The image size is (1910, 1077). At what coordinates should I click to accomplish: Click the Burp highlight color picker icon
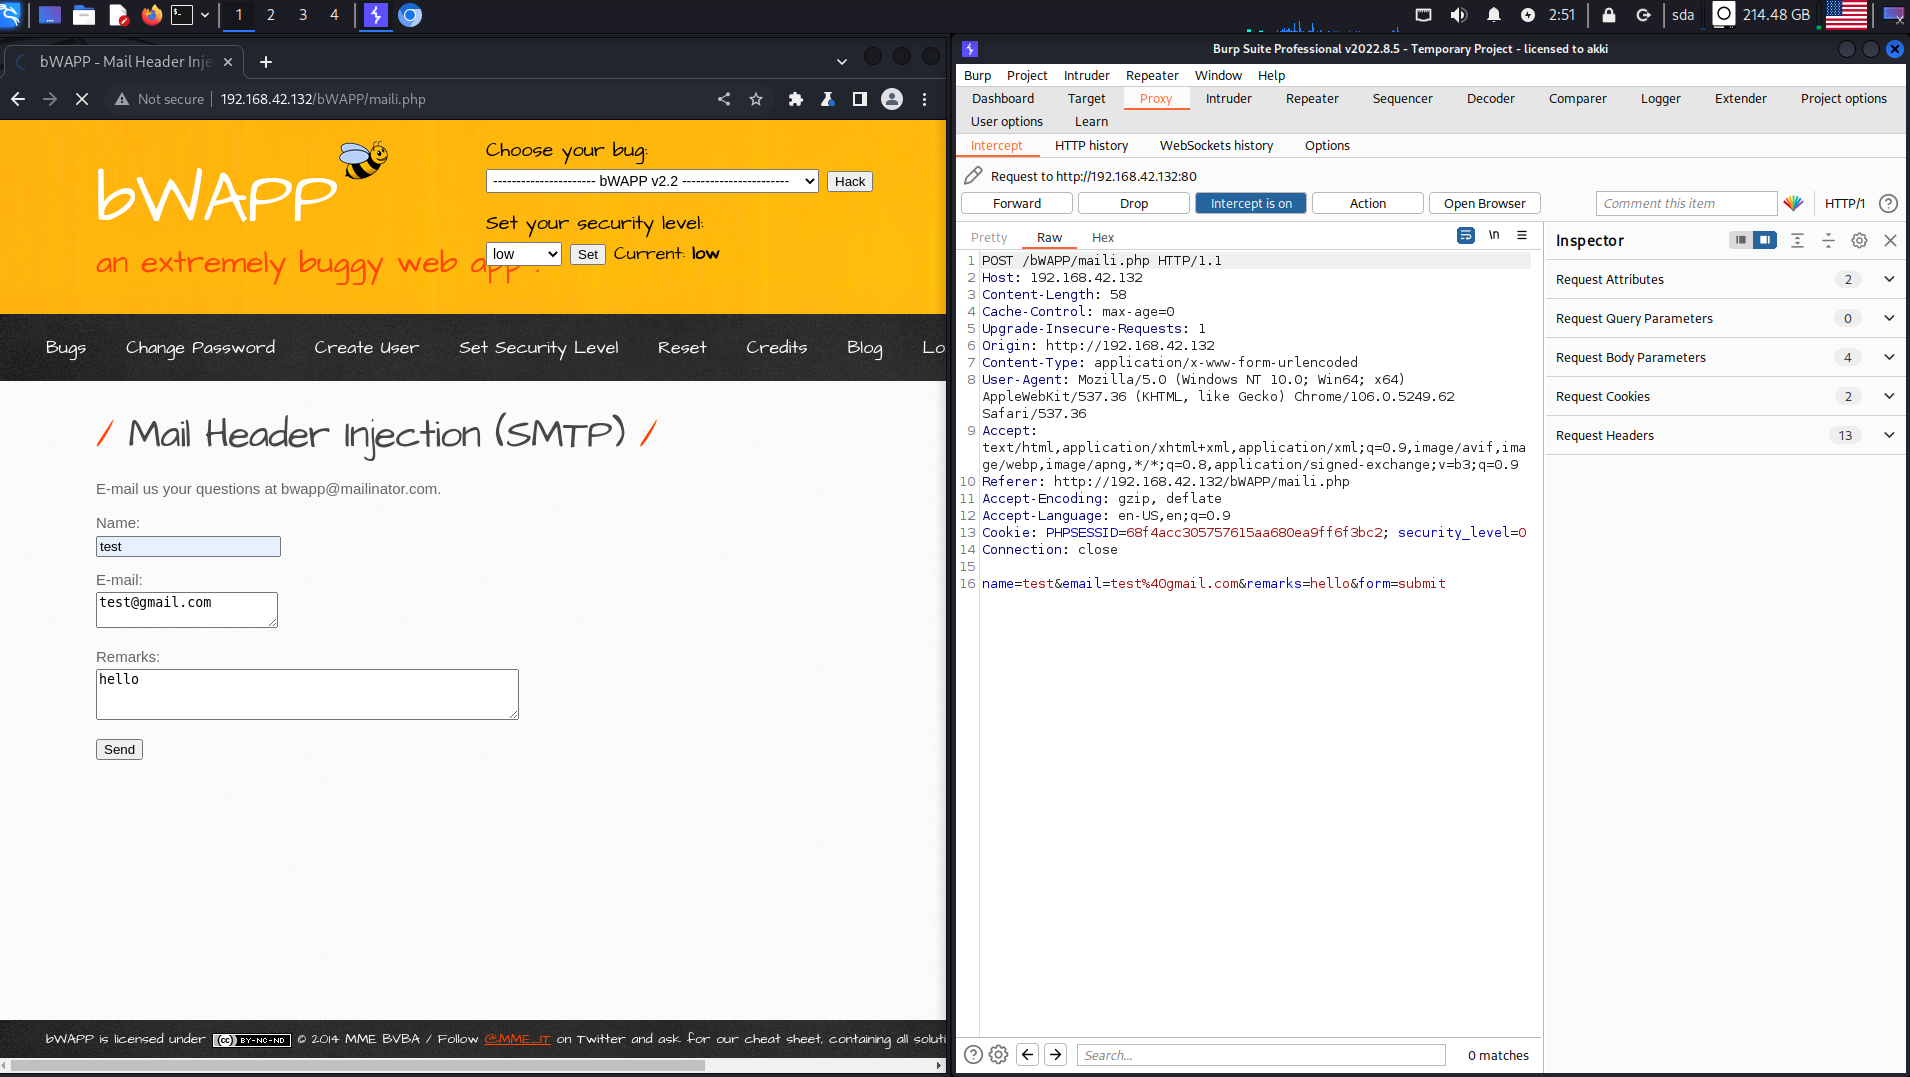pyautogui.click(x=1793, y=203)
